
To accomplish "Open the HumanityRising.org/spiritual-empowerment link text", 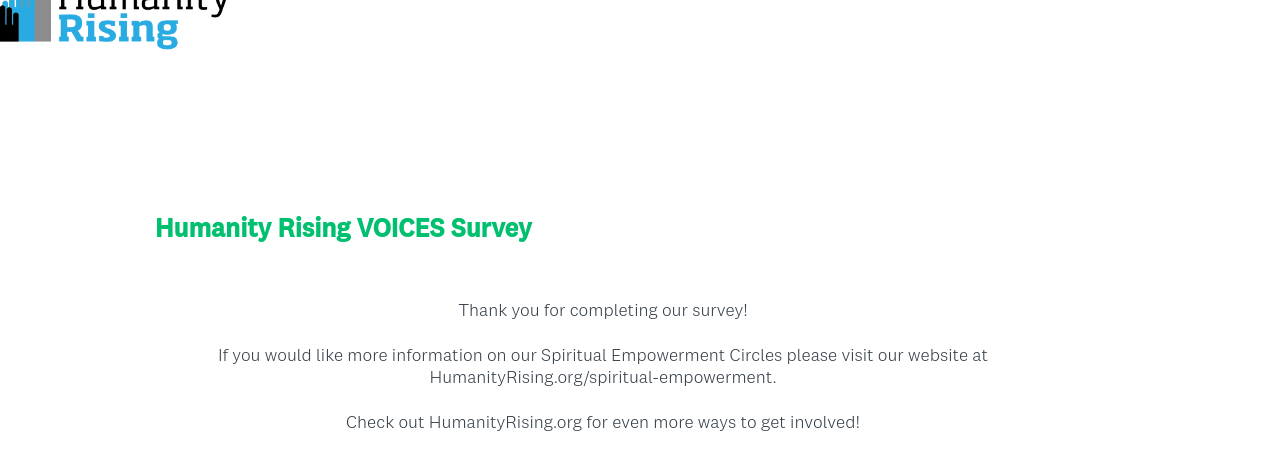I will tap(601, 377).
